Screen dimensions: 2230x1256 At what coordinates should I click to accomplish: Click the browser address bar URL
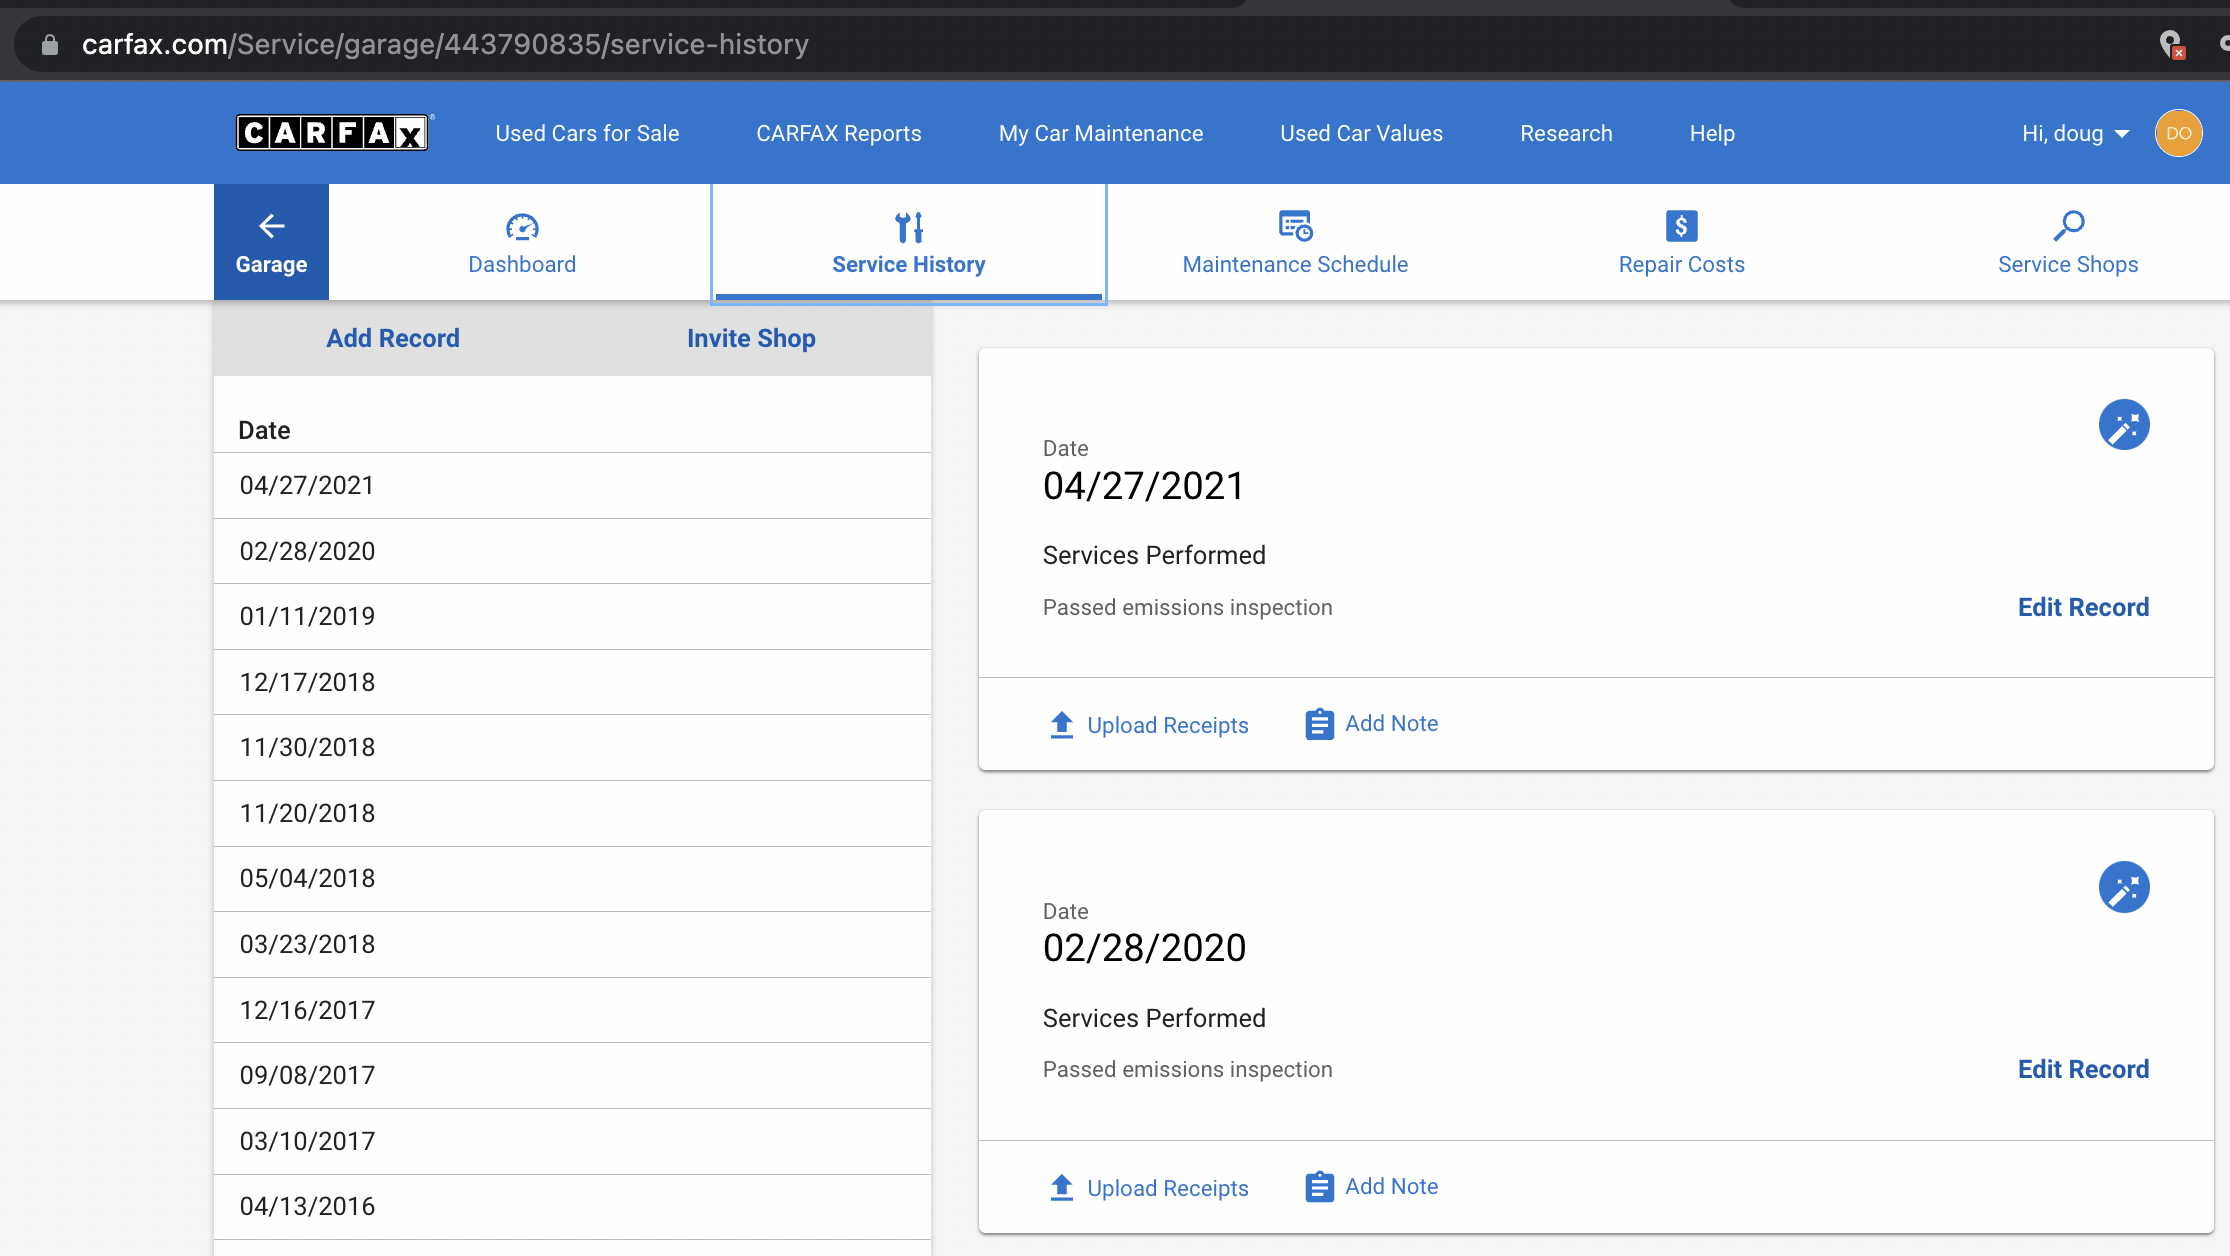click(445, 44)
